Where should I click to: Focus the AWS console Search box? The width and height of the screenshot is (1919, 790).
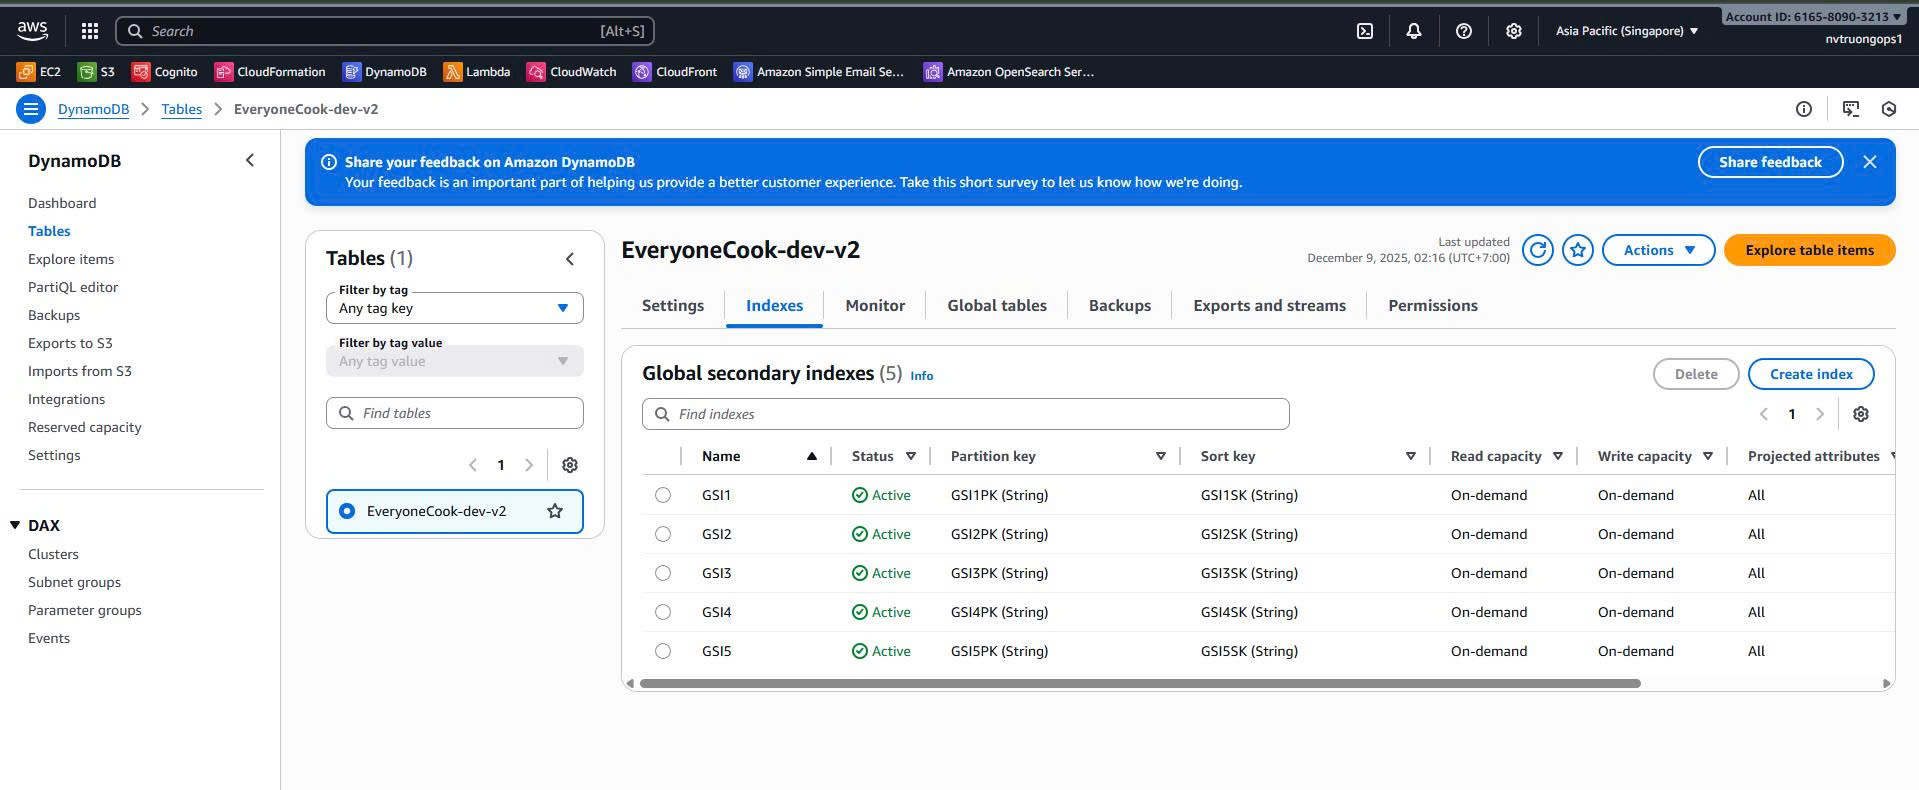click(385, 31)
